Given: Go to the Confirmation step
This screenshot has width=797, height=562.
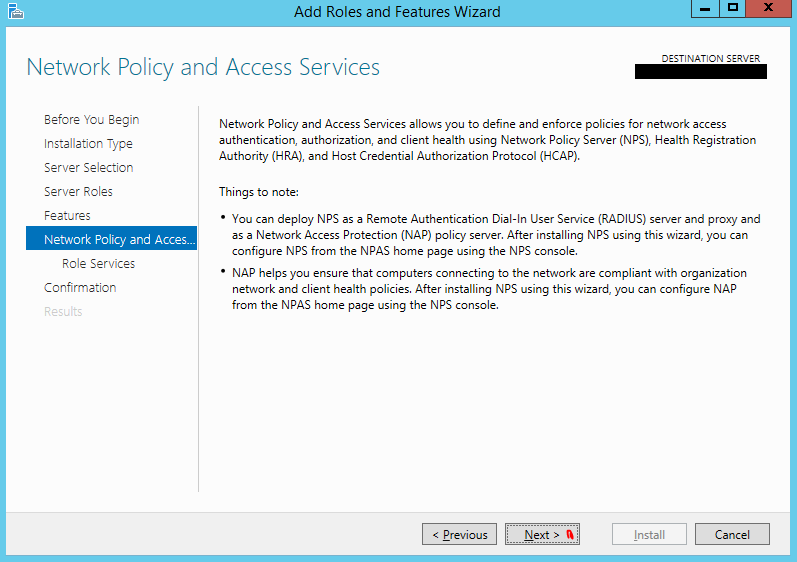Looking at the screenshot, I should 80,288.
